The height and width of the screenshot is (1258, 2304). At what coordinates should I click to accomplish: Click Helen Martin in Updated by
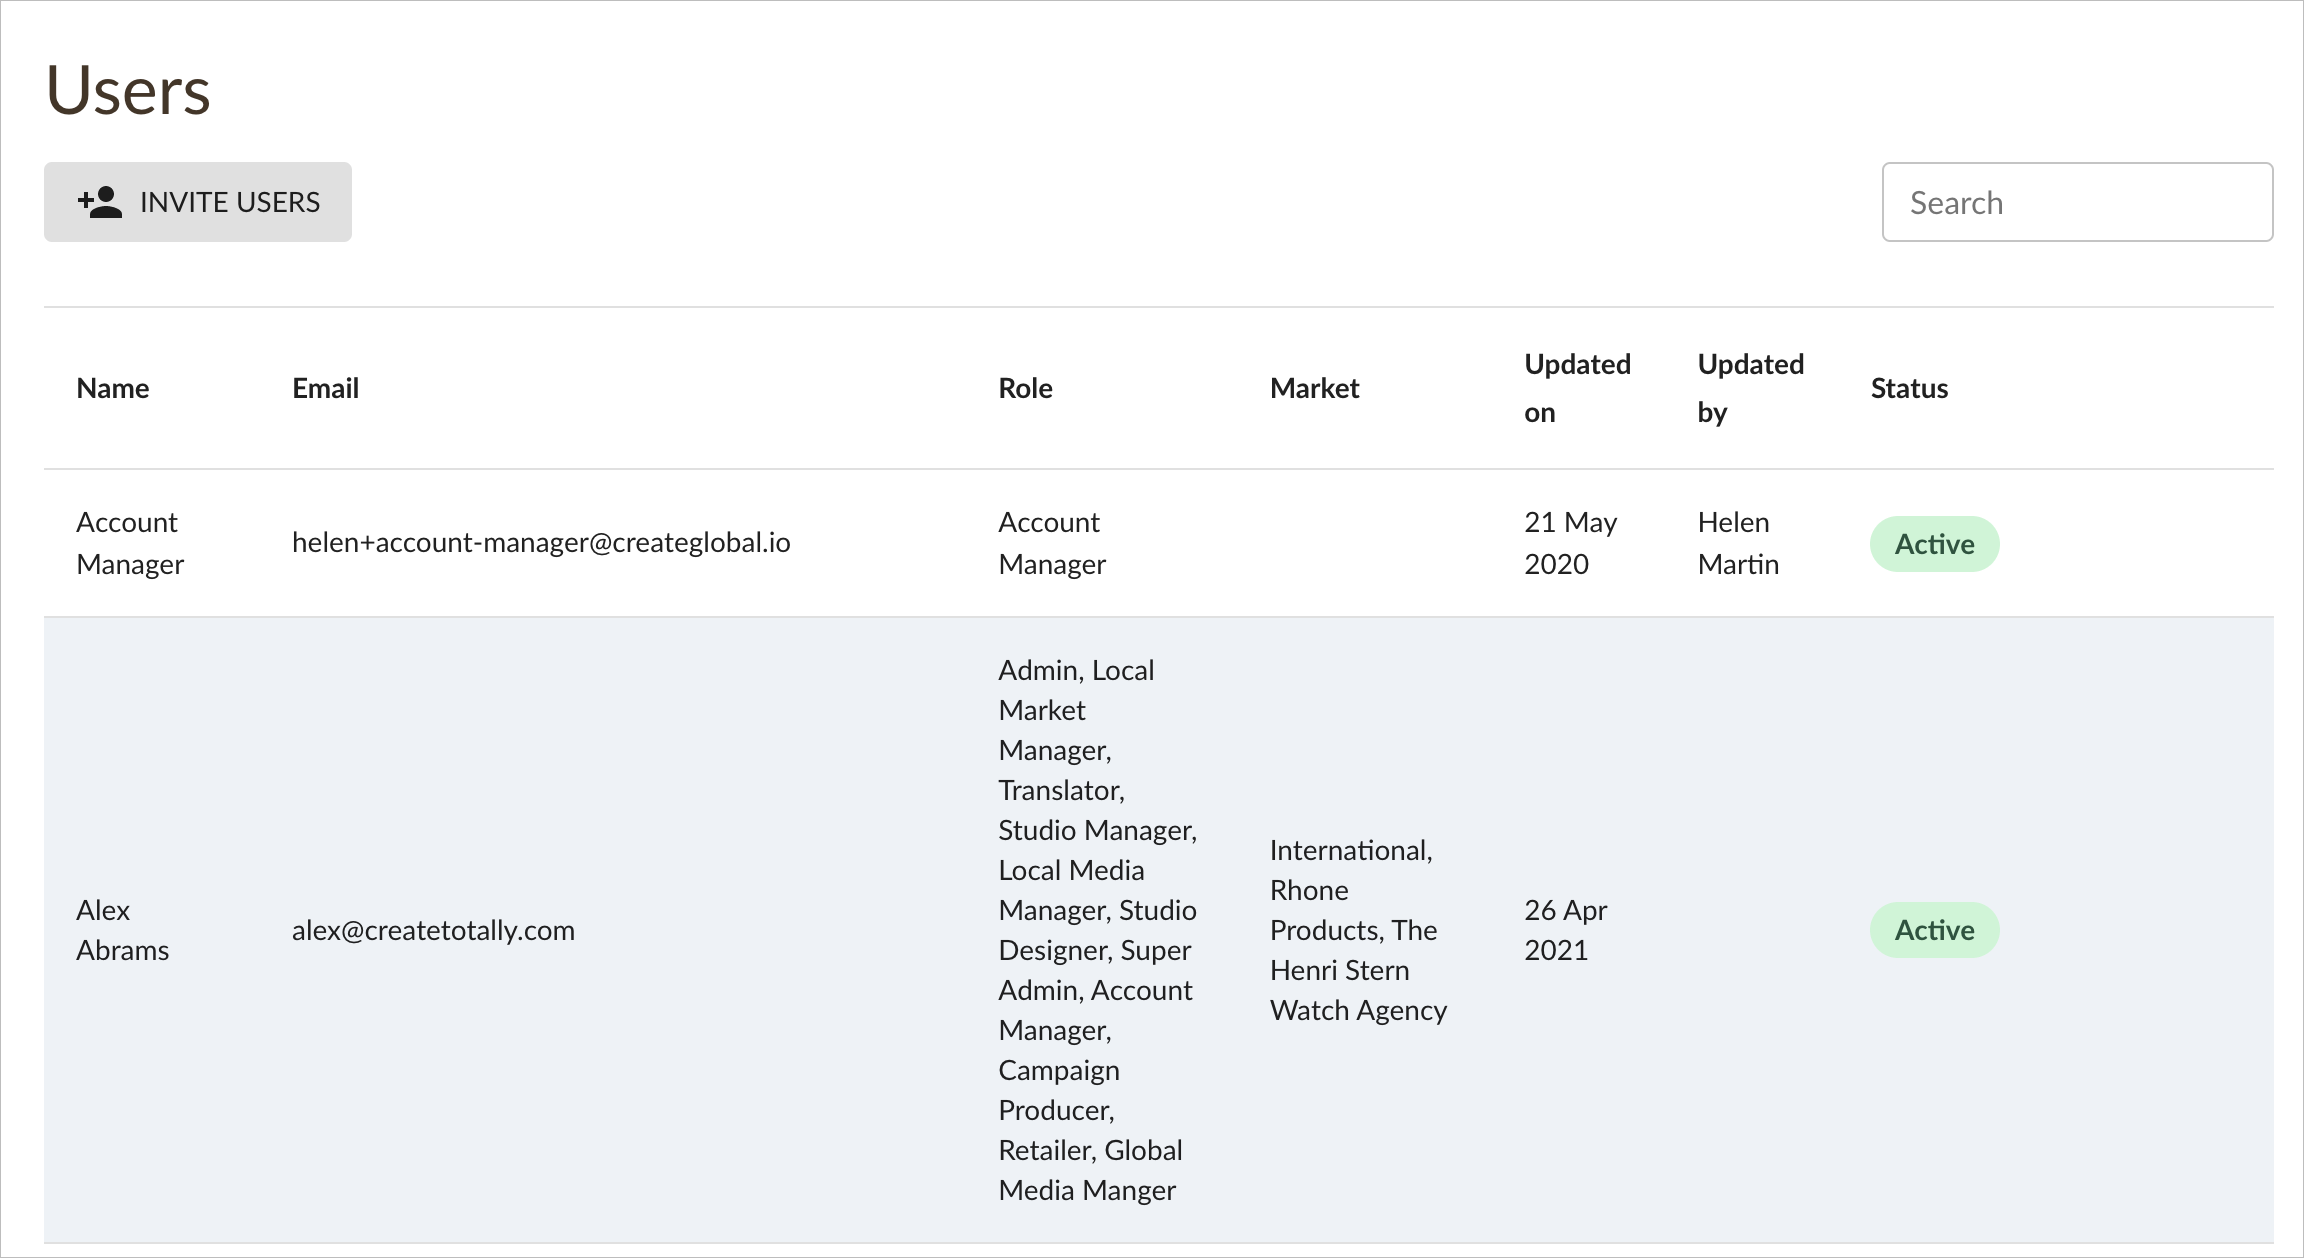1738,543
